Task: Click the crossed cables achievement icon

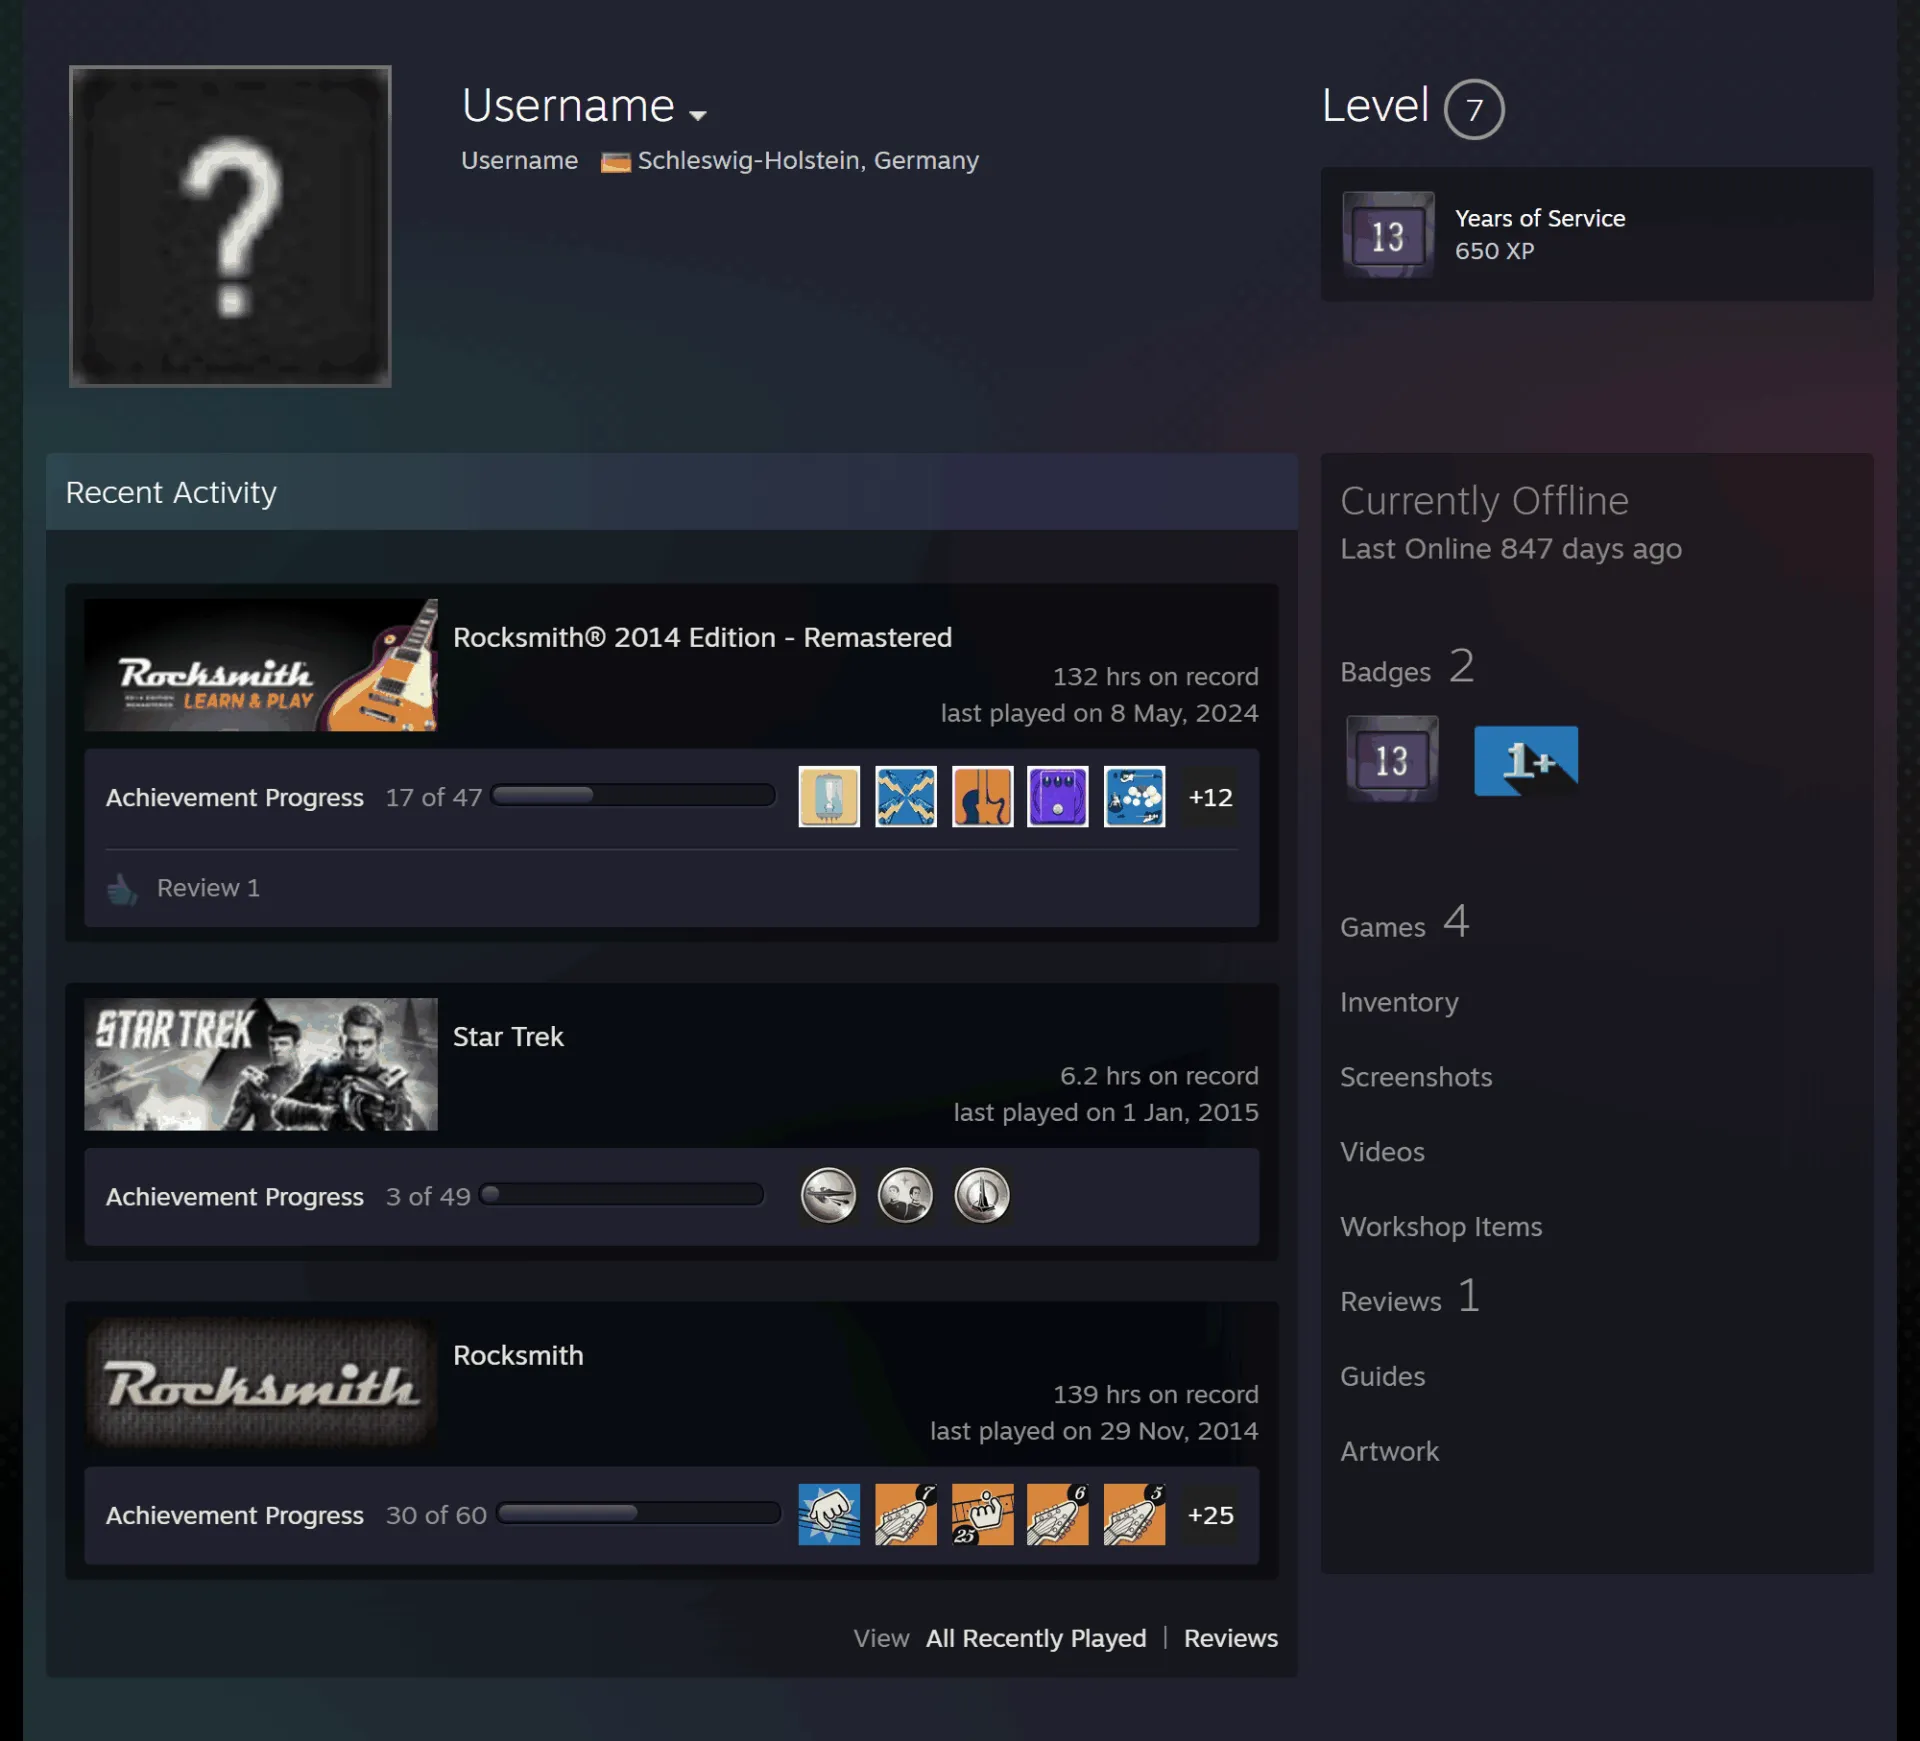Action: click(x=906, y=797)
